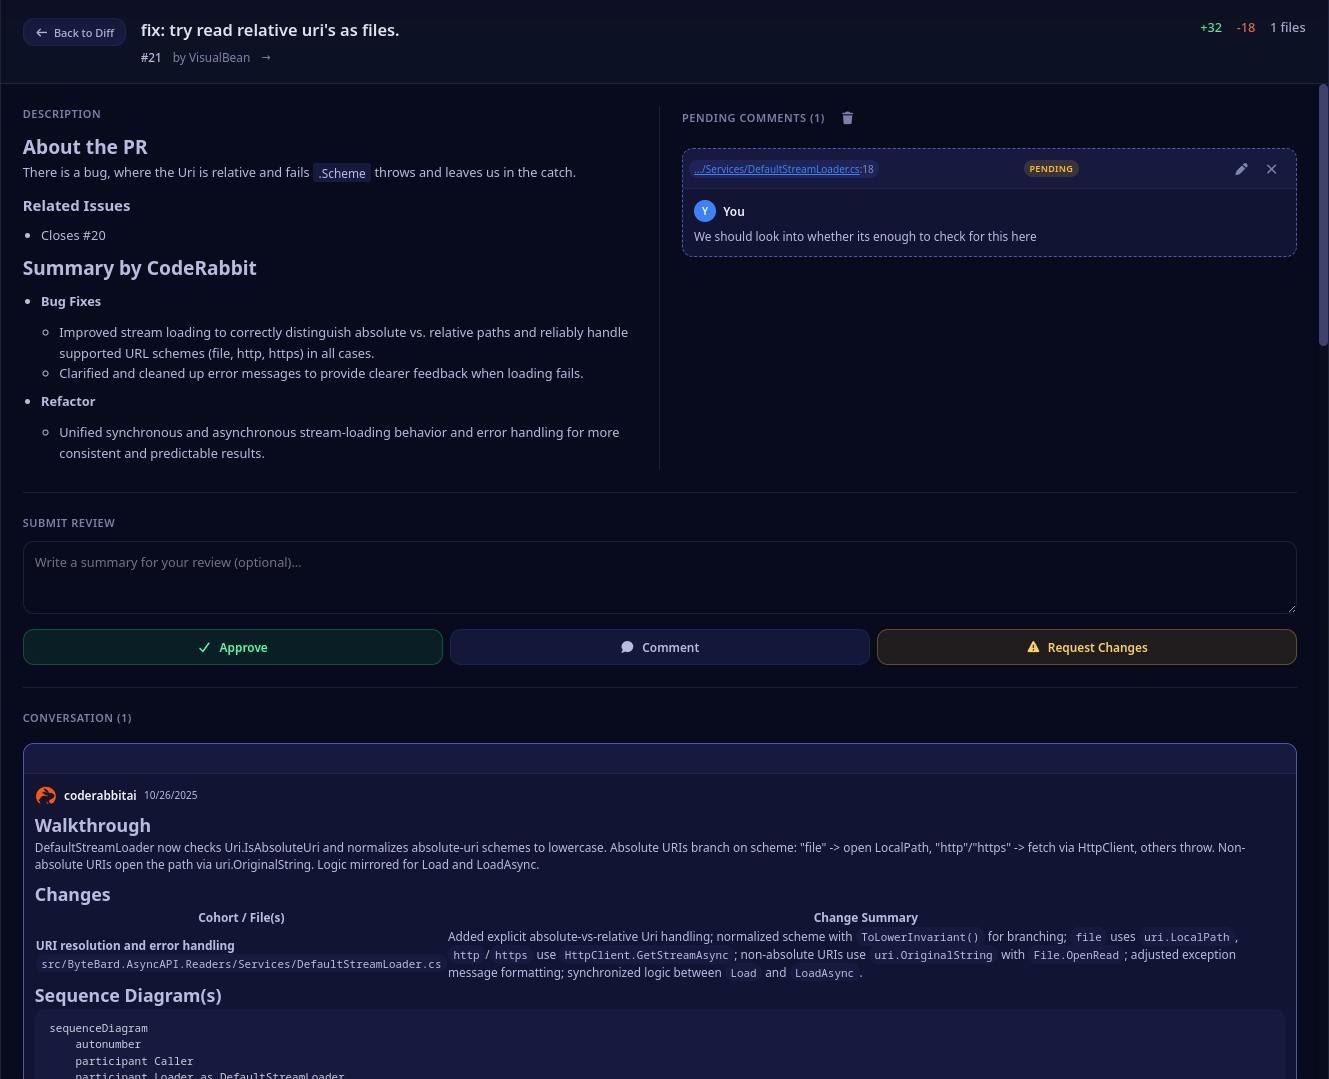Viewport: 1329px width, 1079px height.
Task: Click your Y avatar on the pending comment
Action: tap(705, 211)
